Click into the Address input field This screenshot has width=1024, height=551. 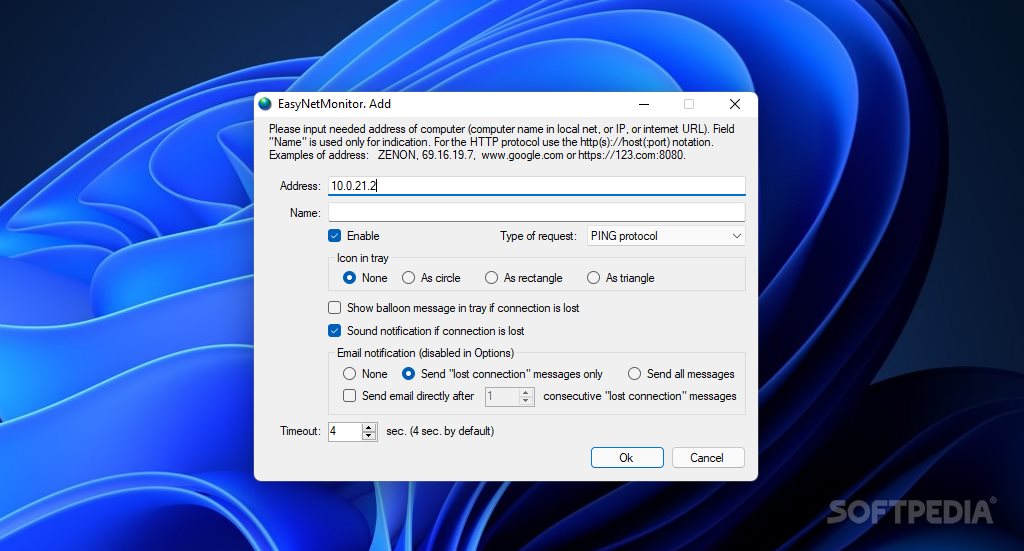[536, 185]
